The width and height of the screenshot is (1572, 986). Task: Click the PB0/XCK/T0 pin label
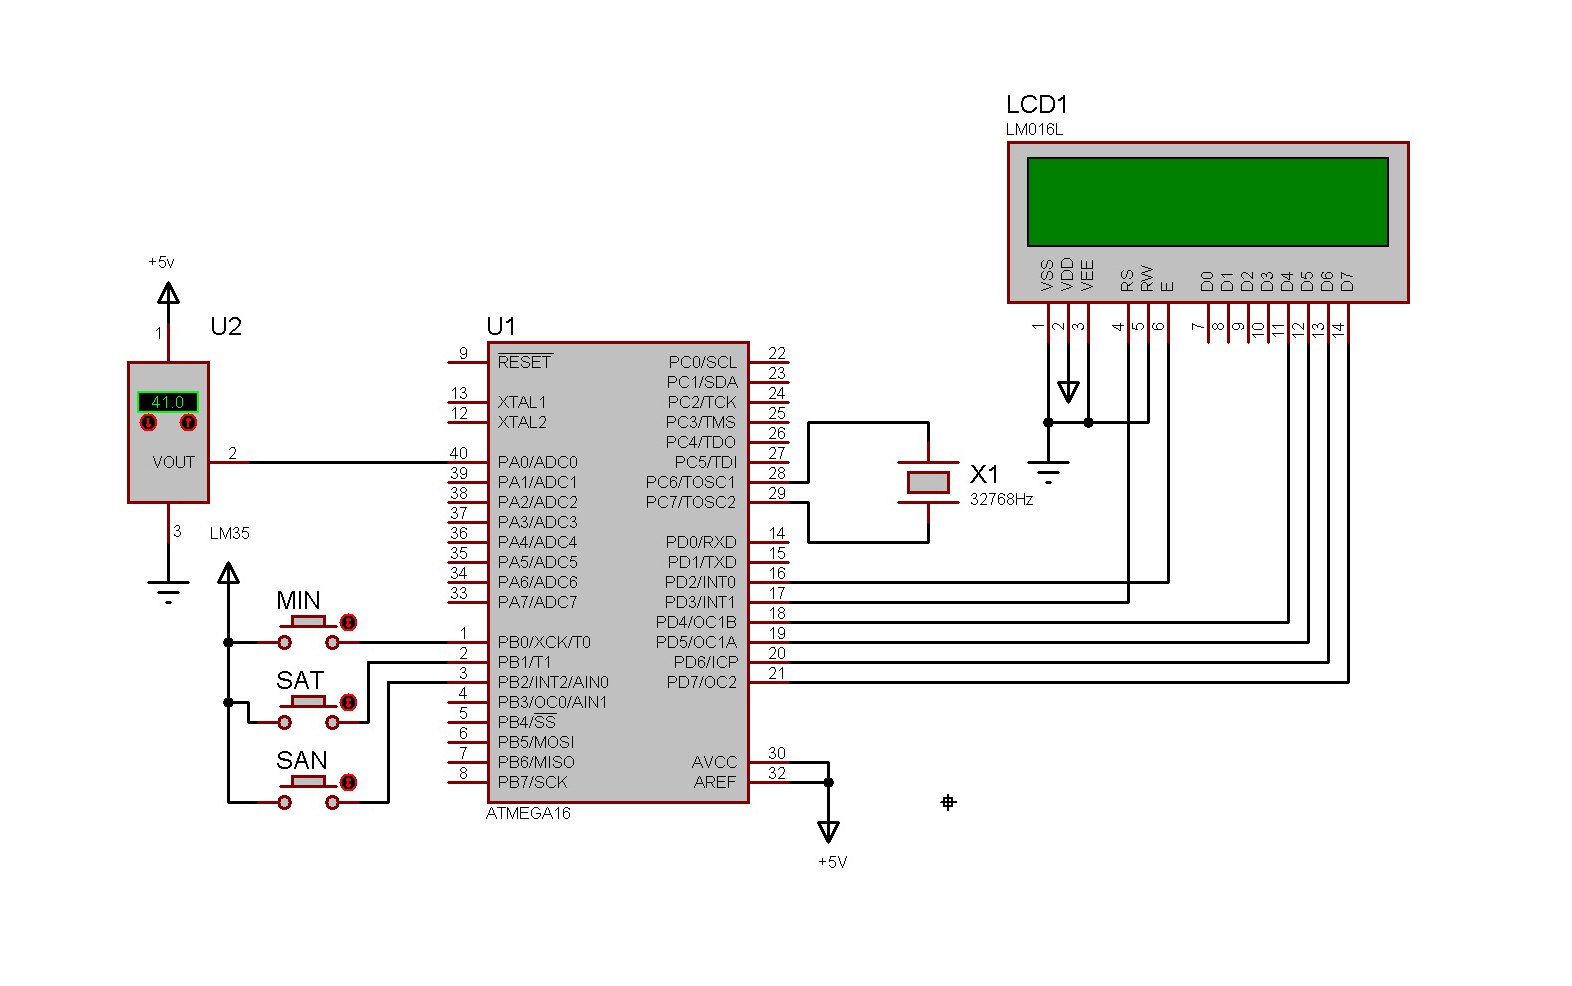point(544,642)
